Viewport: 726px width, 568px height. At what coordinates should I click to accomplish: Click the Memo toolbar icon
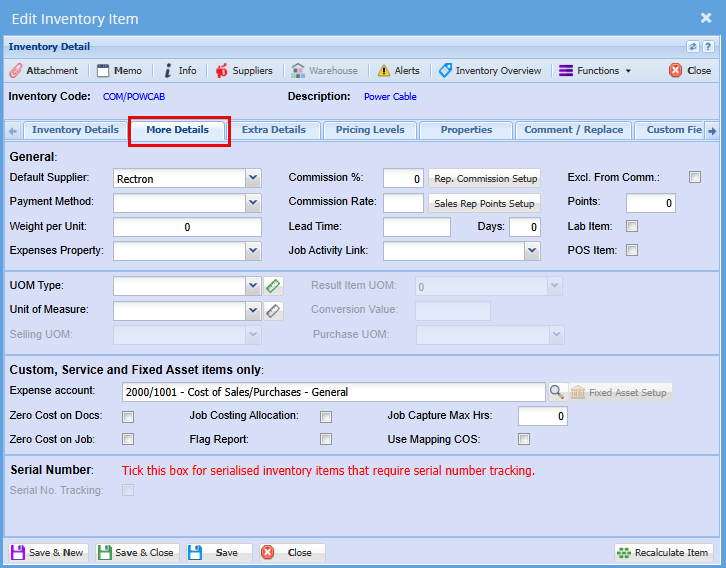(x=120, y=71)
